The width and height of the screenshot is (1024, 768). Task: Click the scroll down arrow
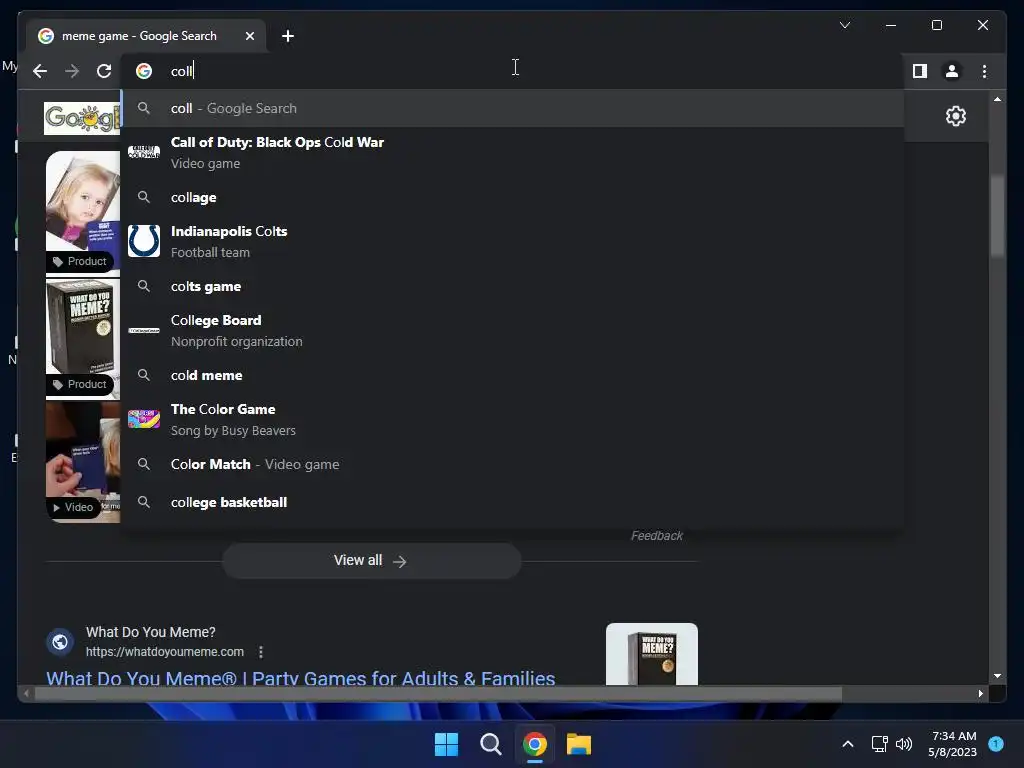coord(997,676)
